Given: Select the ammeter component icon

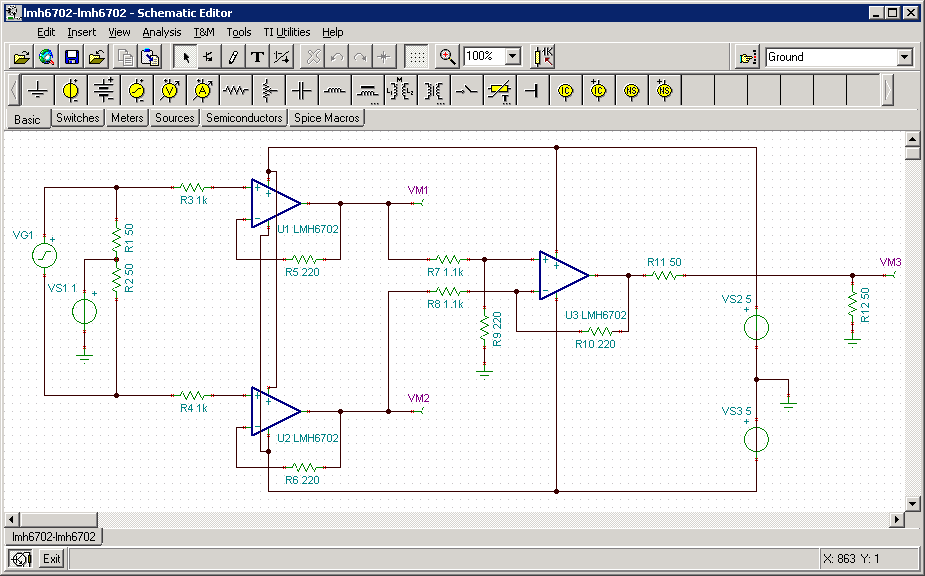Looking at the screenshot, I should [203, 90].
